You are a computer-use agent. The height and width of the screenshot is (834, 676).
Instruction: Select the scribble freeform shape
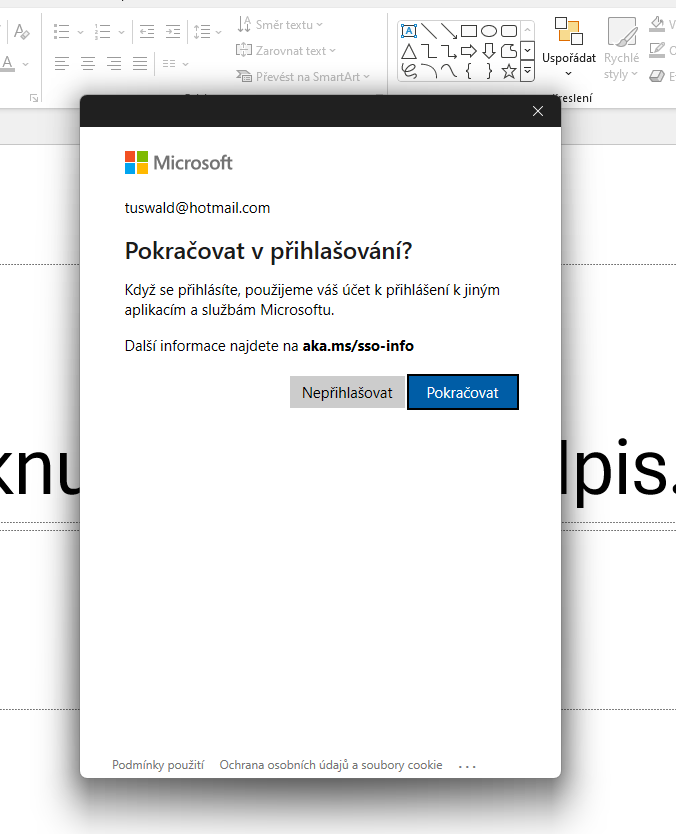coord(408,71)
